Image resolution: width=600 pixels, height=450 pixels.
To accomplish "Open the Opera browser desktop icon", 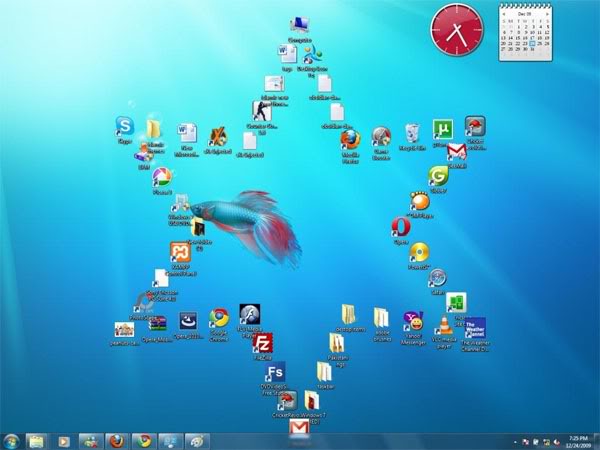I will 401,227.
